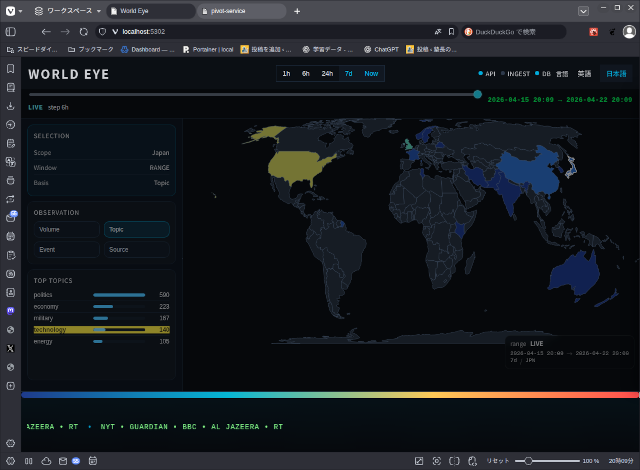Viewport: 640px width, 470px height.
Task: Click the browser reload button
Action: point(84,32)
